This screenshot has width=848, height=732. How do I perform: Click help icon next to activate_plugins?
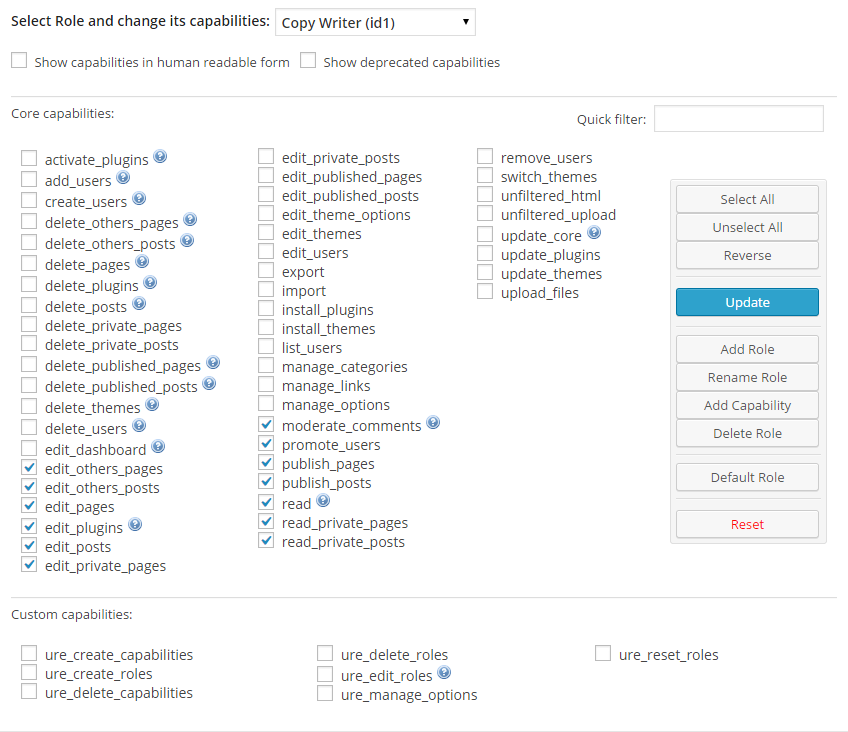pyautogui.click(x=160, y=157)
